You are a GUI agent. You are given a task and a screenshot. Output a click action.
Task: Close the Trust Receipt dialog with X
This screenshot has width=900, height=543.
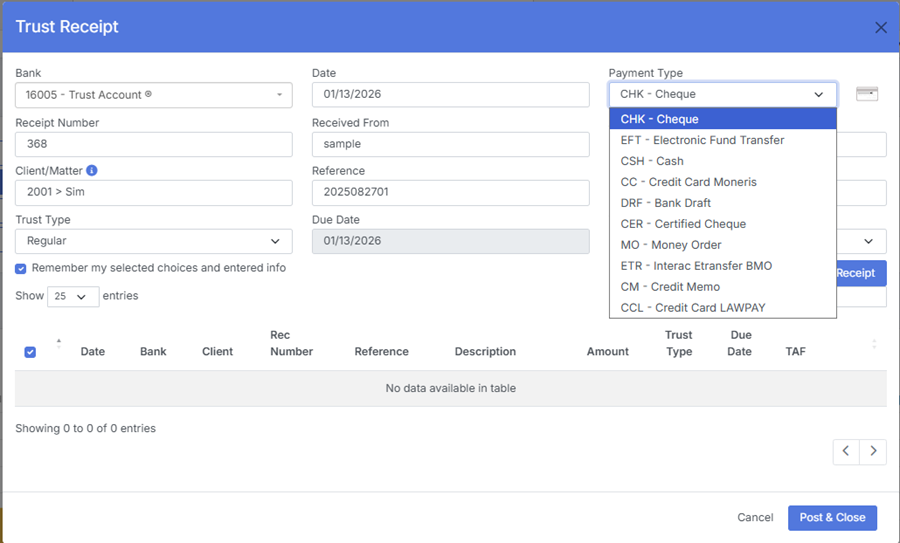point(880,28)
